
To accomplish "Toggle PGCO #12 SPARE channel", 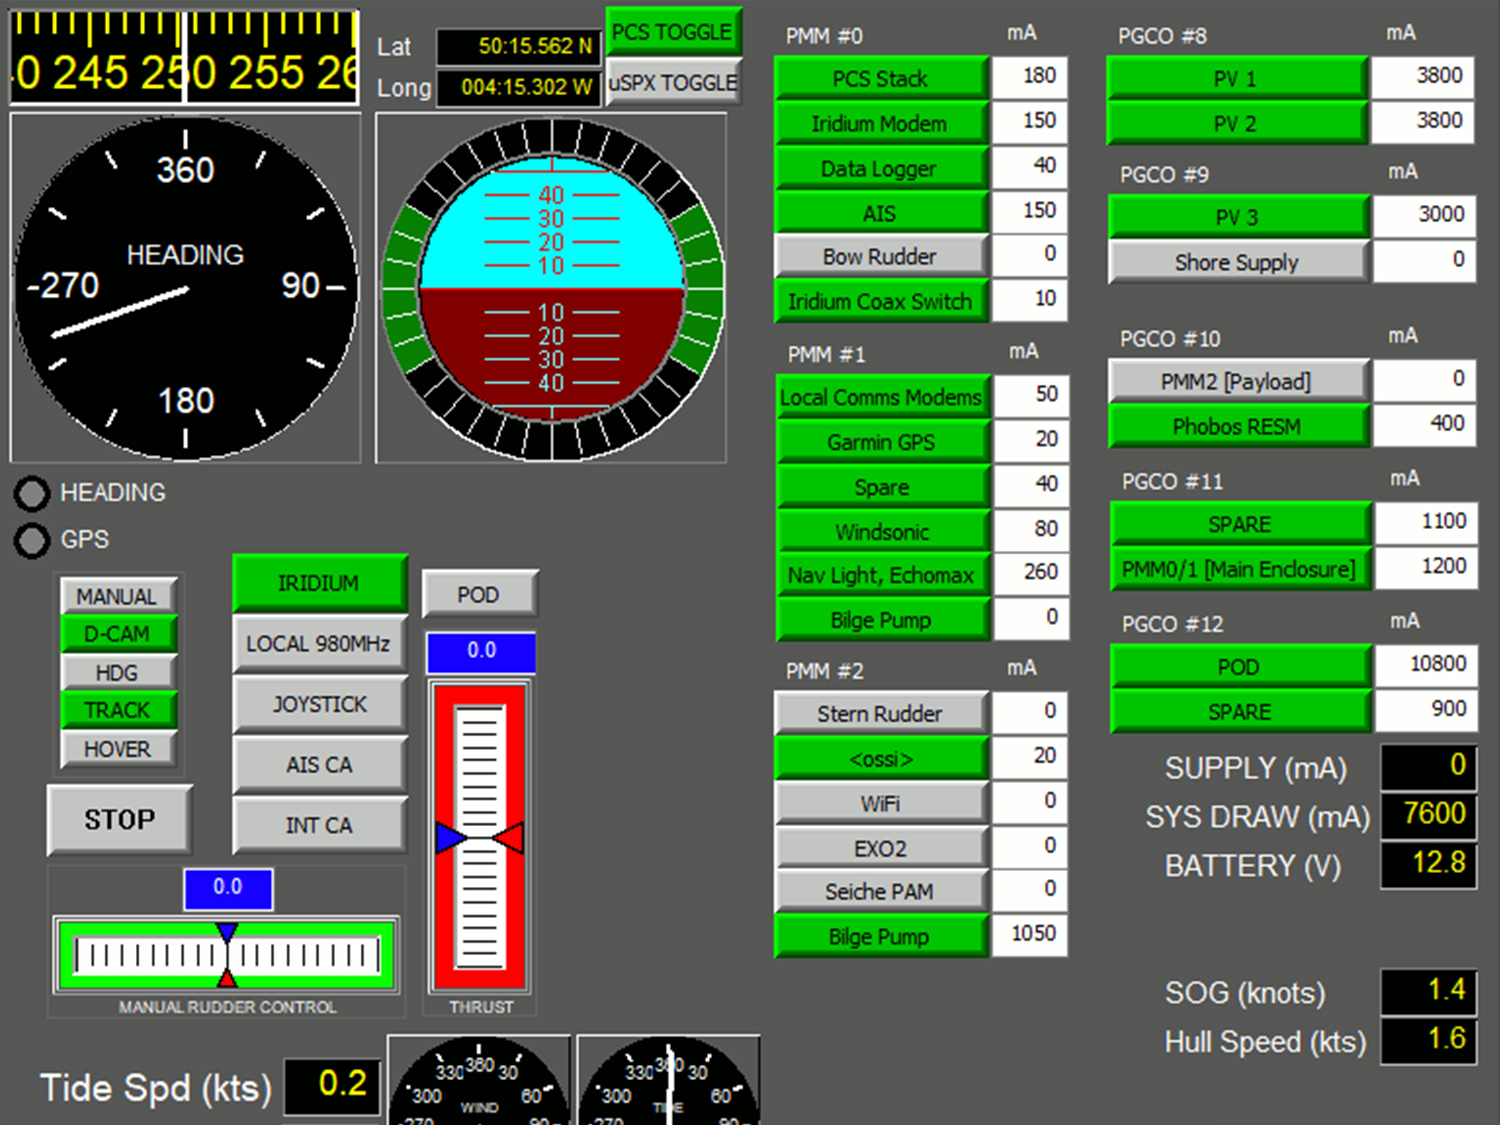I will [x=1240, y=712].
